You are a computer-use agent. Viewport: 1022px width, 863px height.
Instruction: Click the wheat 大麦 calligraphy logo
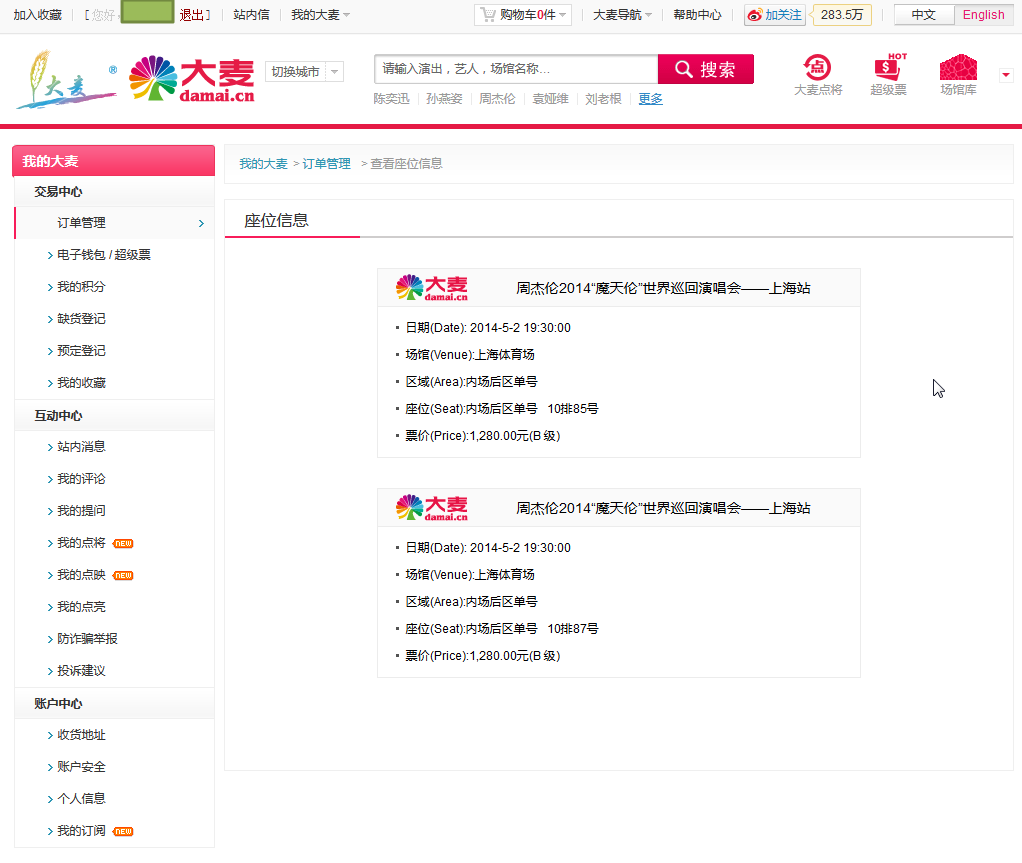[x=66, y=80]
